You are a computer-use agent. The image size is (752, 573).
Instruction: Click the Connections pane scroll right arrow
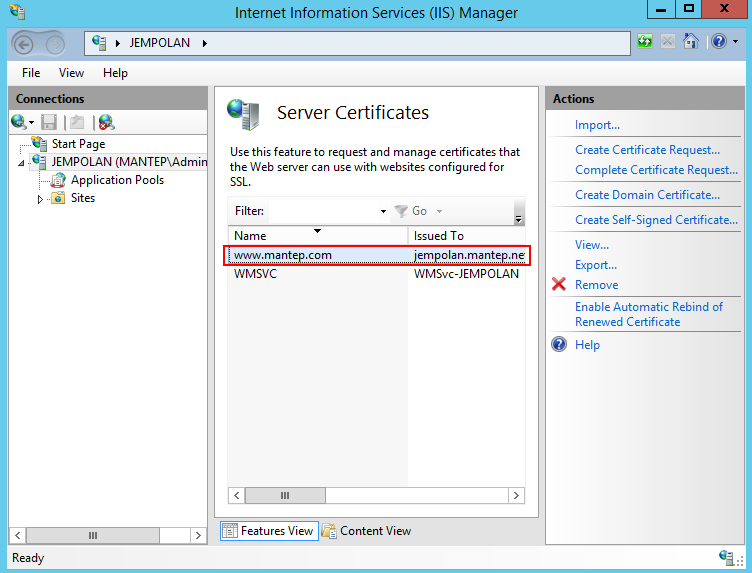pyautogui.click(x=198, y=535)
